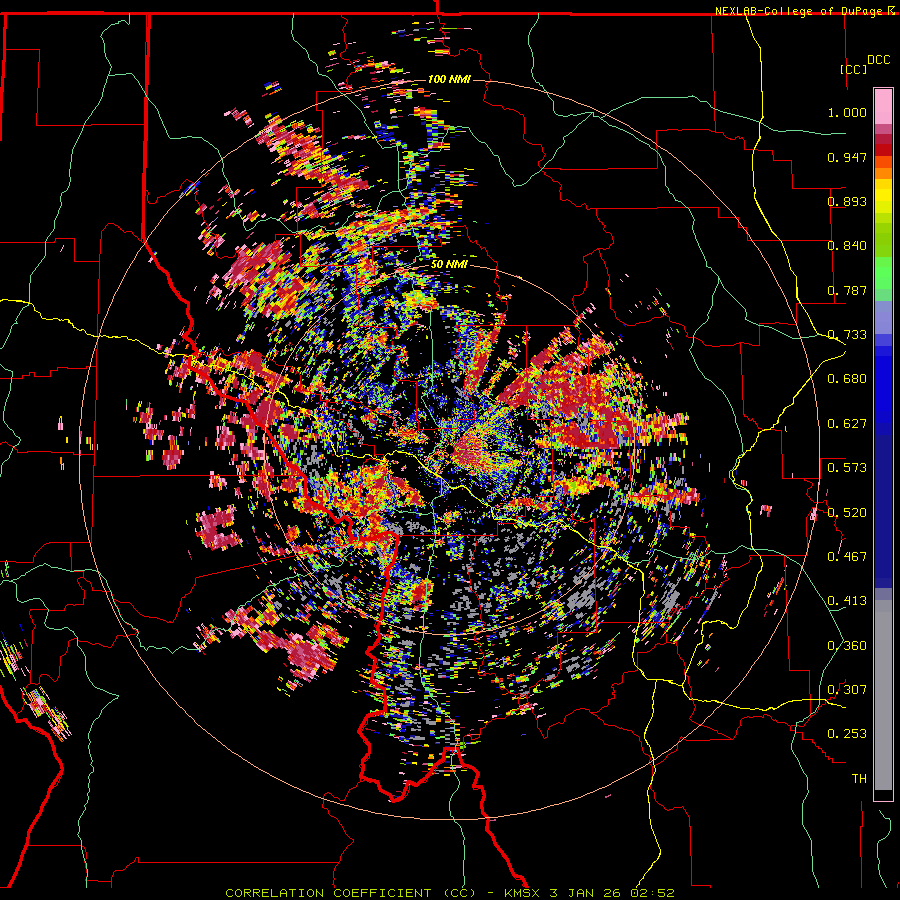Click the 0.733 legend value

(847, 335)
